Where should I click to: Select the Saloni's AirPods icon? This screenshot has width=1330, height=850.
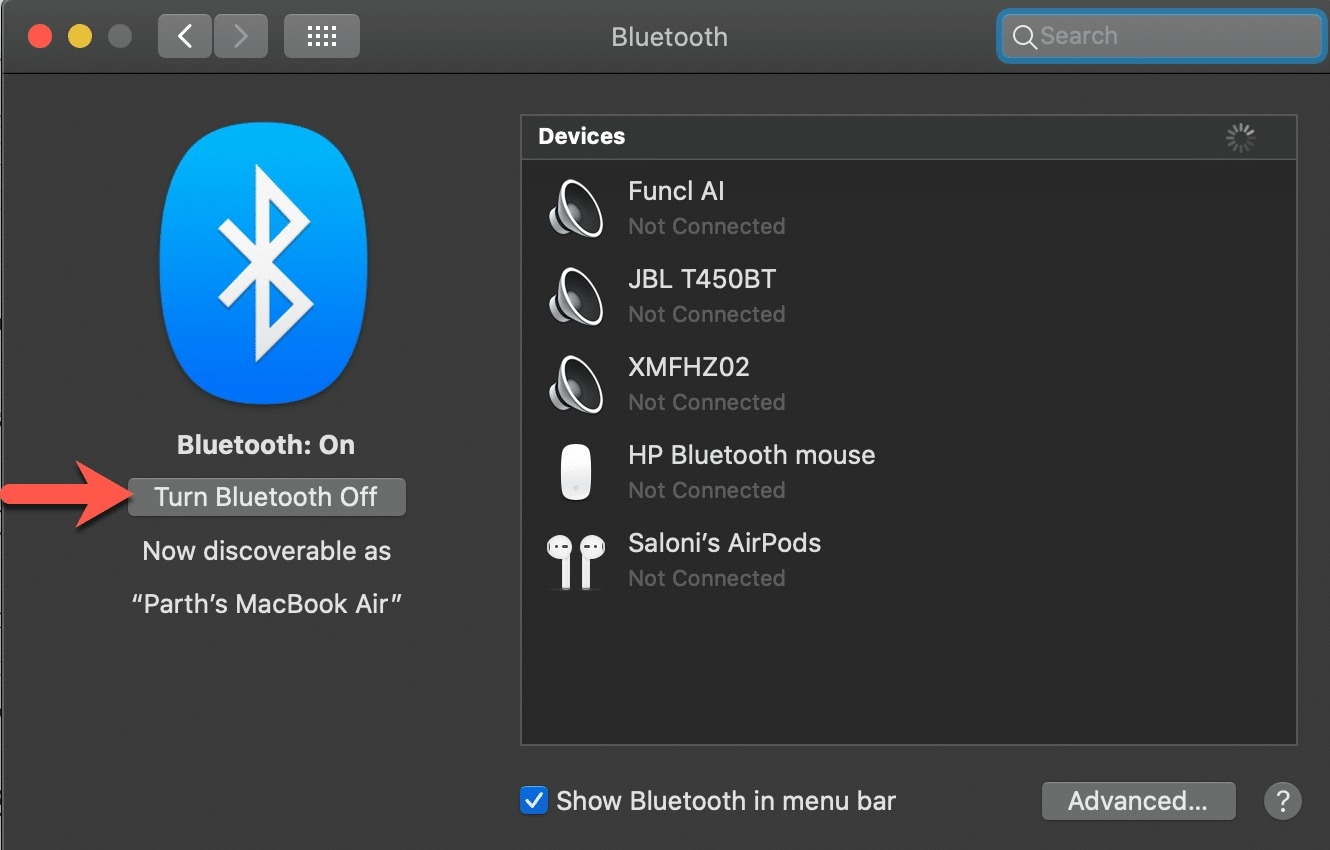click(575, 559)
